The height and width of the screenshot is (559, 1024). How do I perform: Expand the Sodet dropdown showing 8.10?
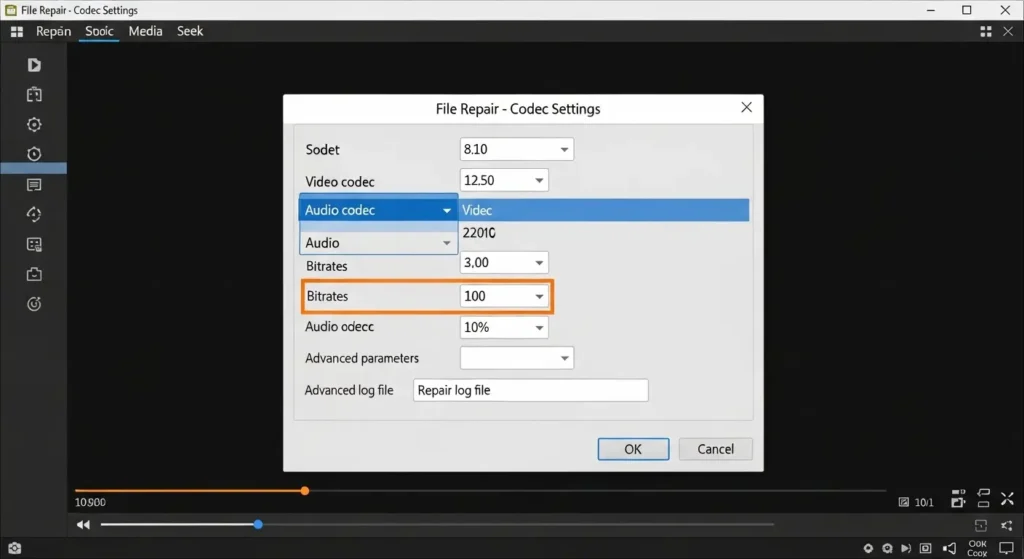(x=516, y=150)
